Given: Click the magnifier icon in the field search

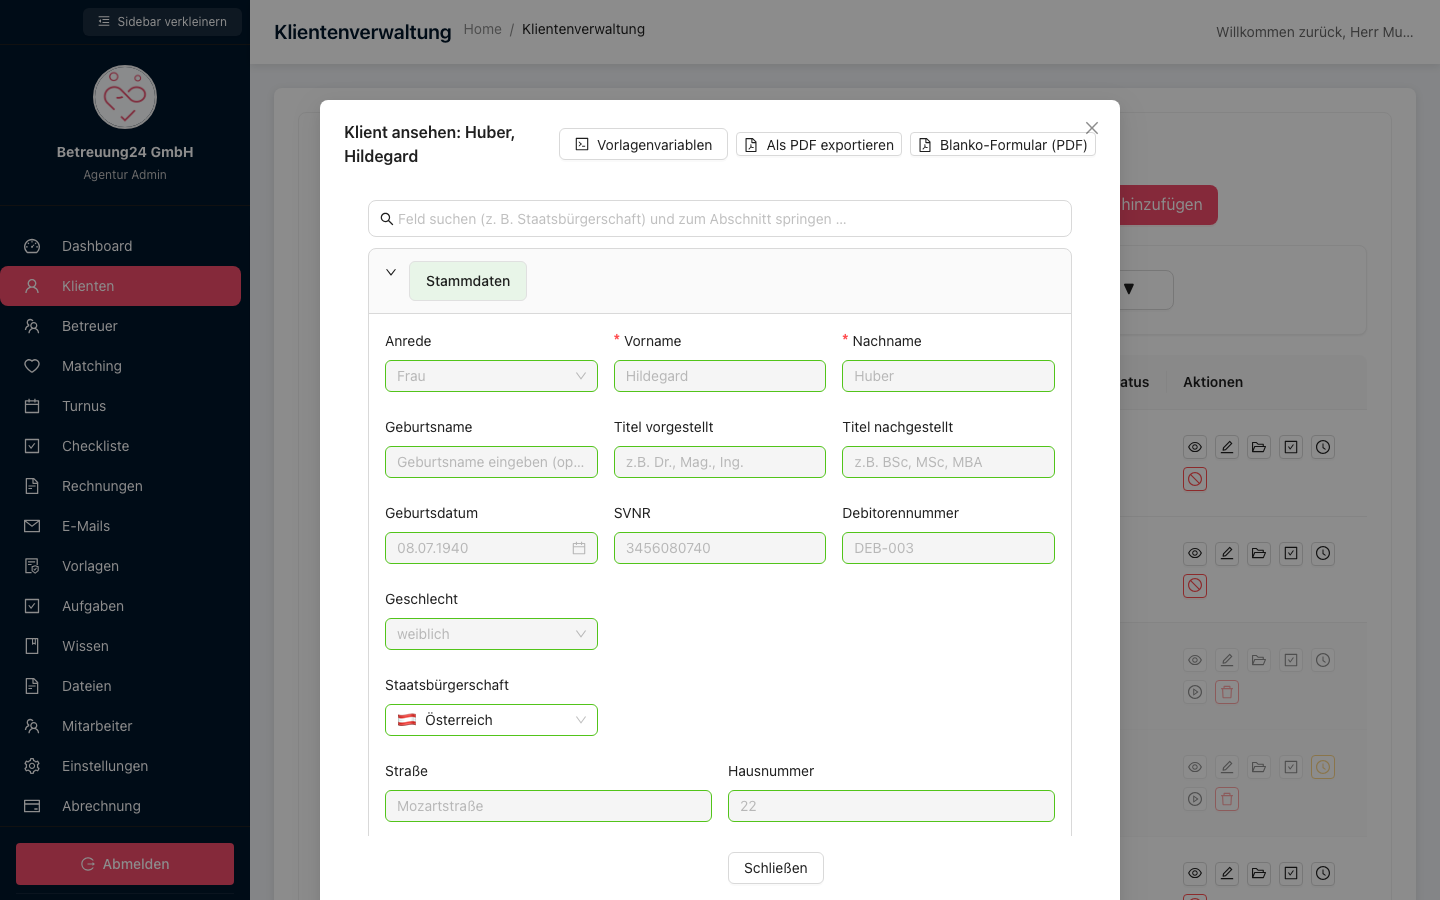Looking at the screenshot, I should point(387,219).
